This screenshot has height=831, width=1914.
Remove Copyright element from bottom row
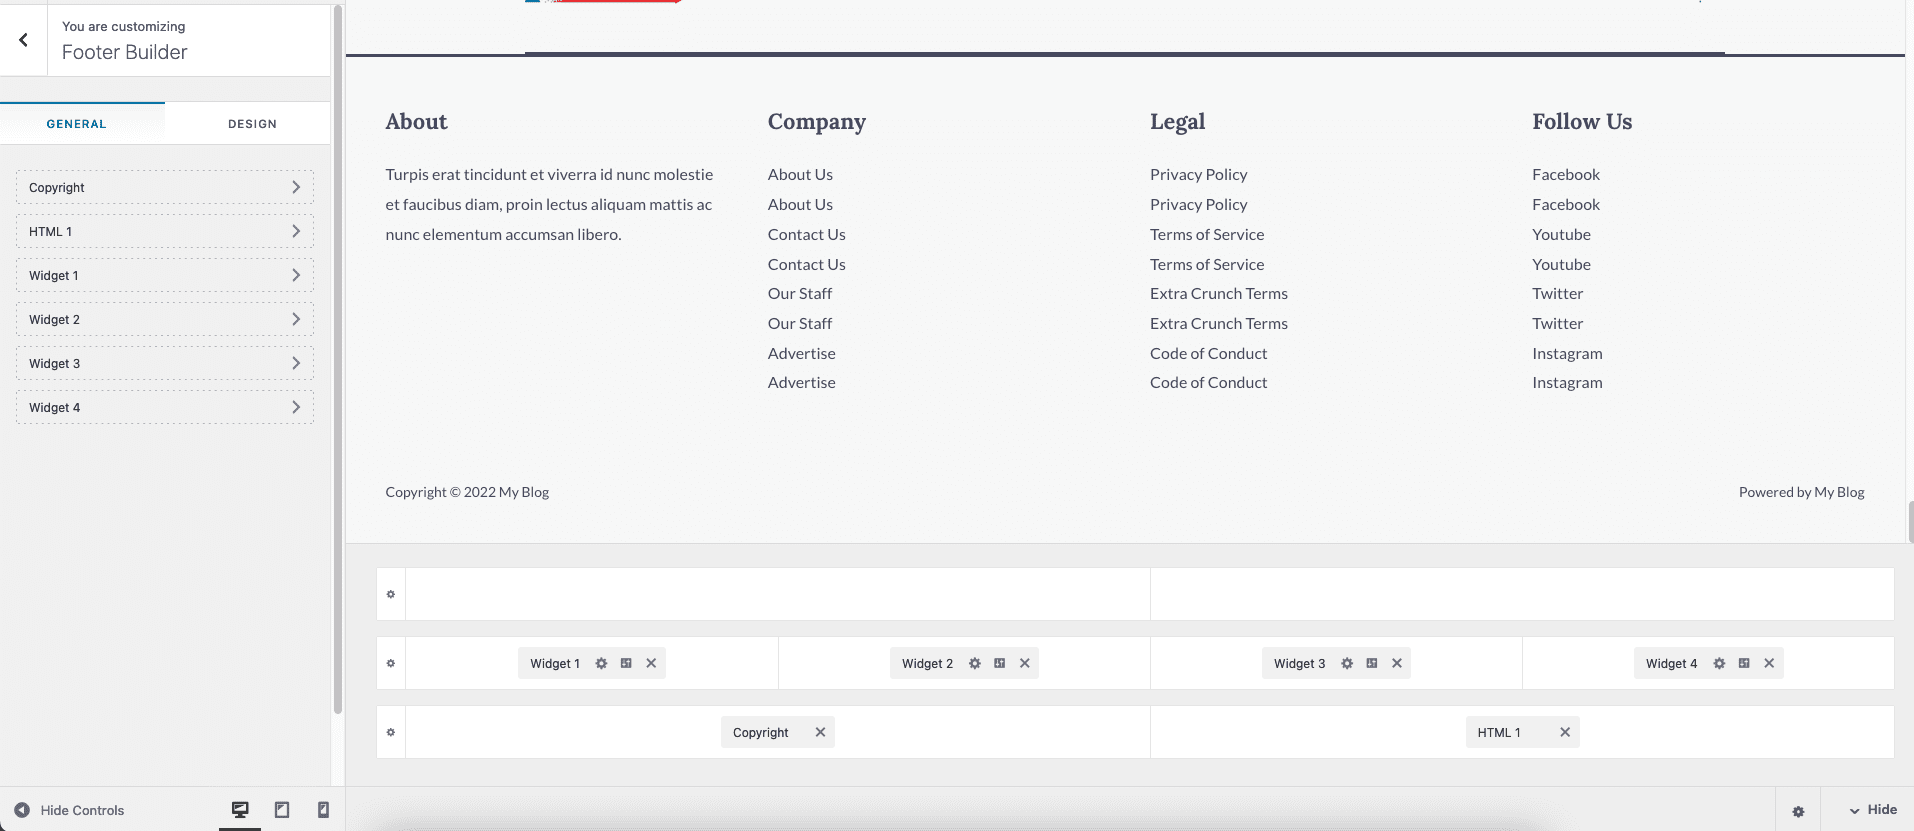[820, 732]
